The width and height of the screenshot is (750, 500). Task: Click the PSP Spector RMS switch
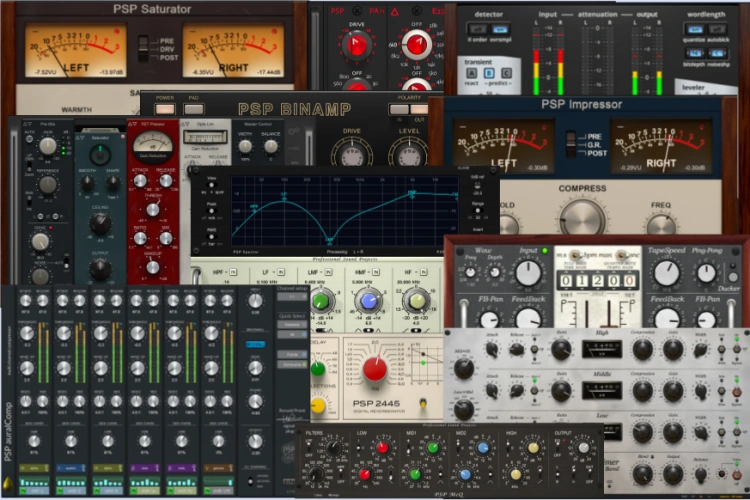(211, 236)
